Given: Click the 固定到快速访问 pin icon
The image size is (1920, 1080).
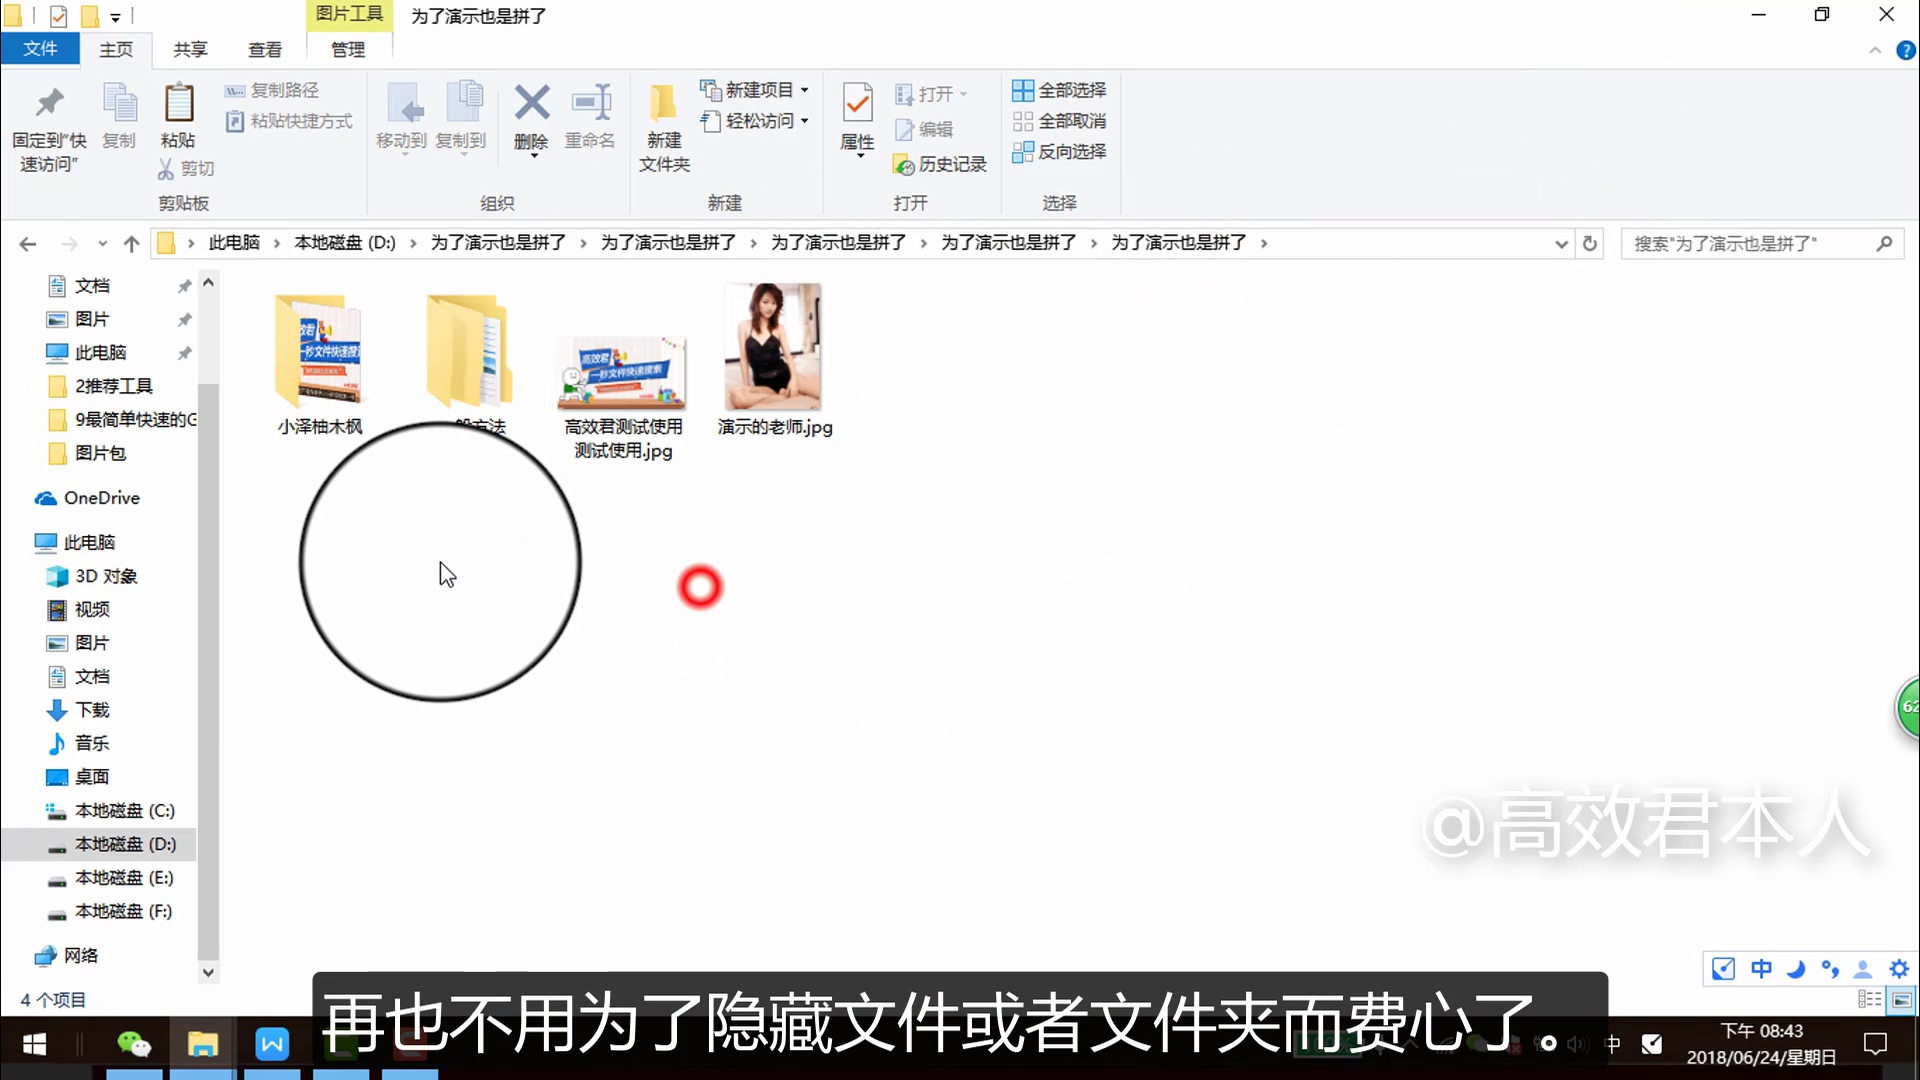Looking at the screenshot, I should (x=47, y=120).
